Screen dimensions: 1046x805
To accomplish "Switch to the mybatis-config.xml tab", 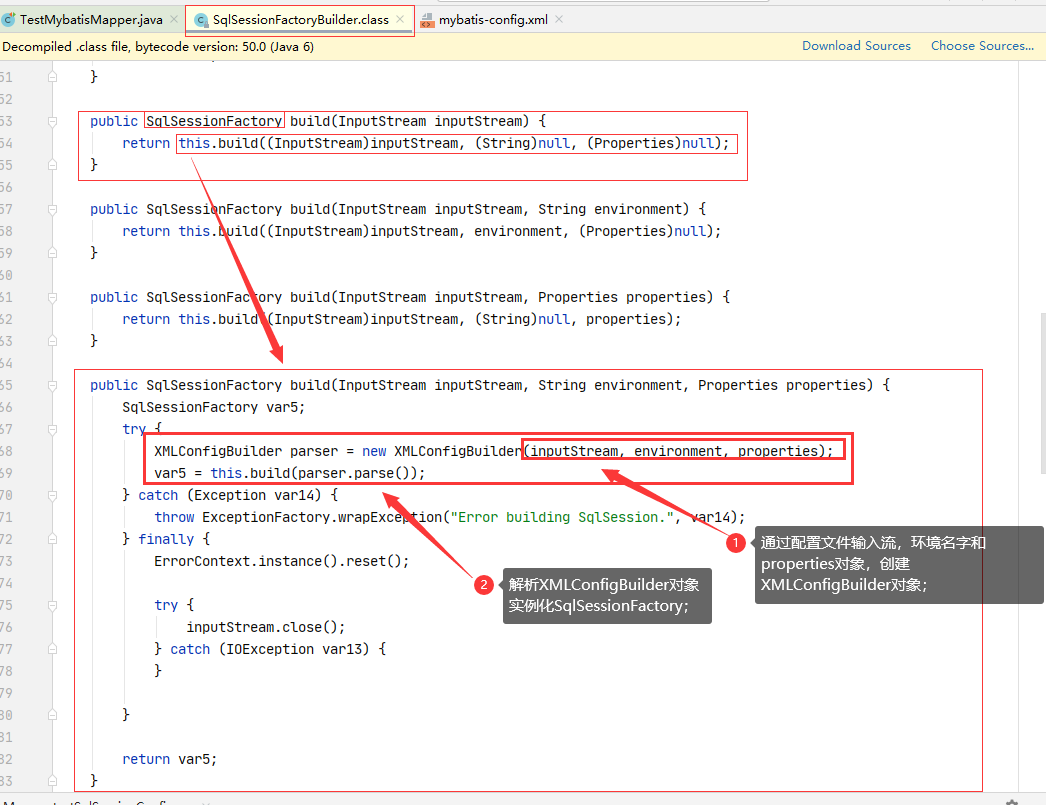I will tap(492, 20).
